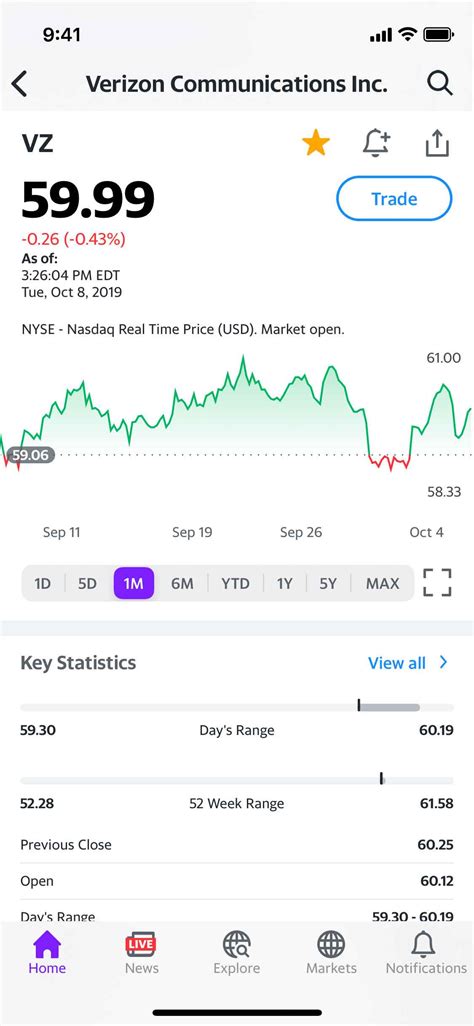Show the 5Y price history
Image resolution: width=474 pixels, height=1026 pixels.
coord(328,583)
